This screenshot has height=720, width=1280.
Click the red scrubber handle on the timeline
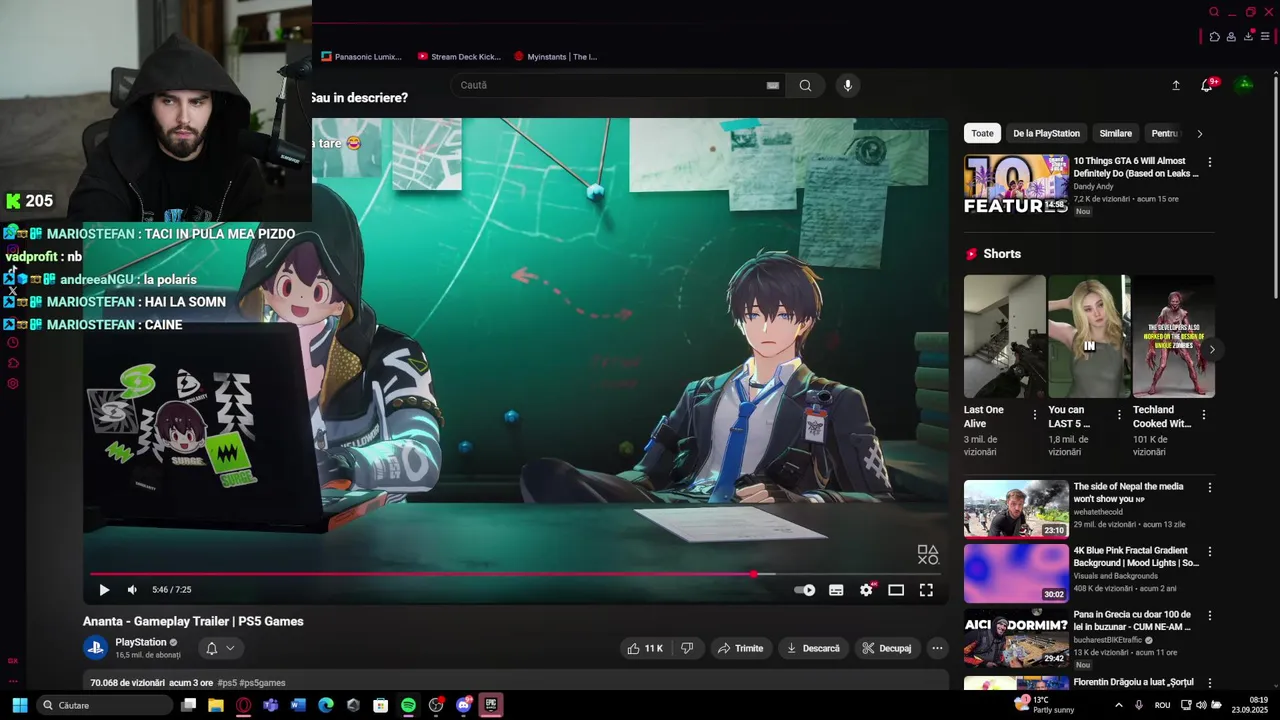pos(754,574)
